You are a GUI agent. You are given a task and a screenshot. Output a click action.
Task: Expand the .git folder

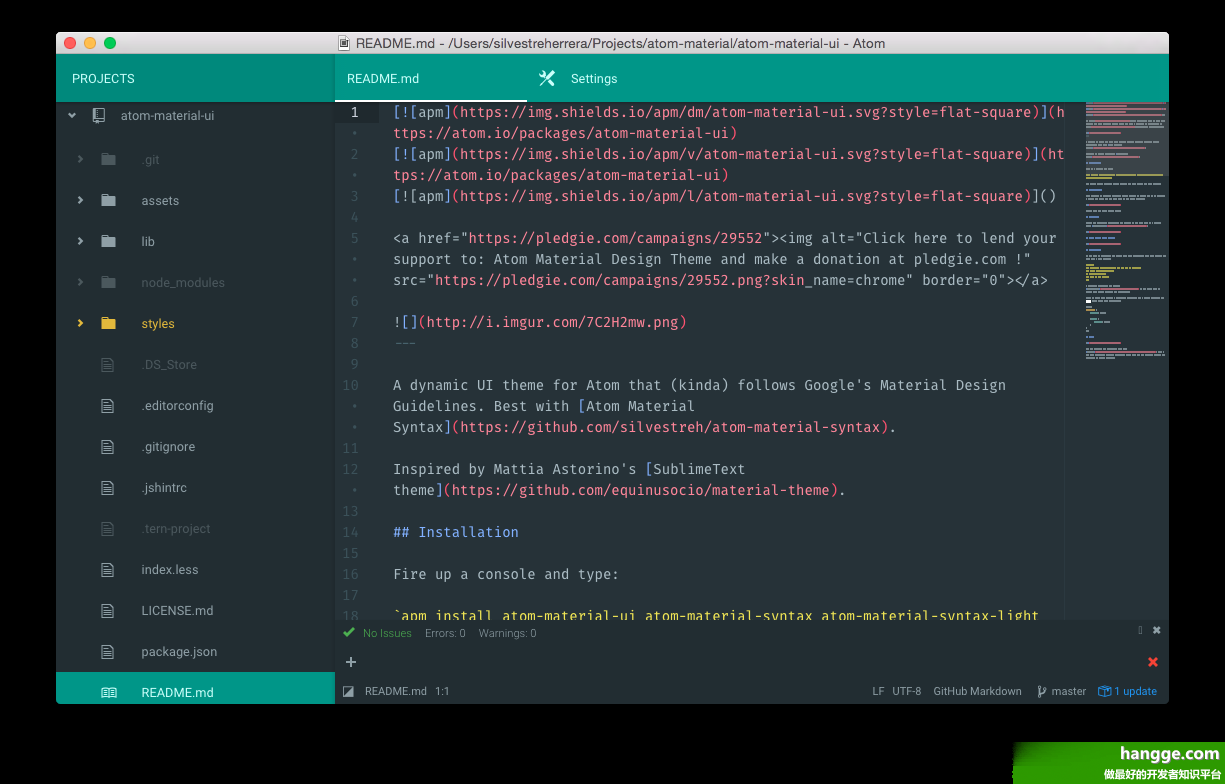(x=80, y=159)
